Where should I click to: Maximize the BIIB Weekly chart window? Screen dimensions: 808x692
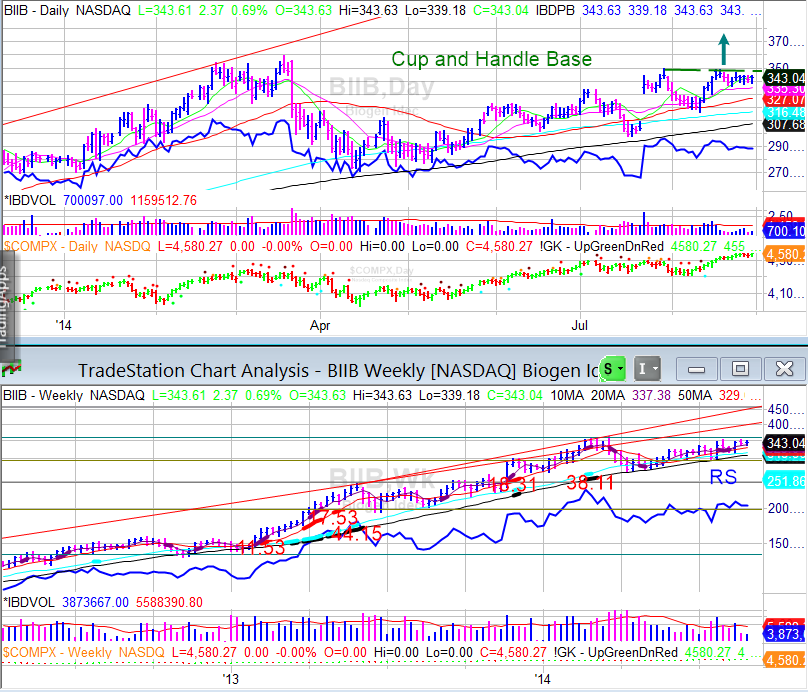point(740,369)
